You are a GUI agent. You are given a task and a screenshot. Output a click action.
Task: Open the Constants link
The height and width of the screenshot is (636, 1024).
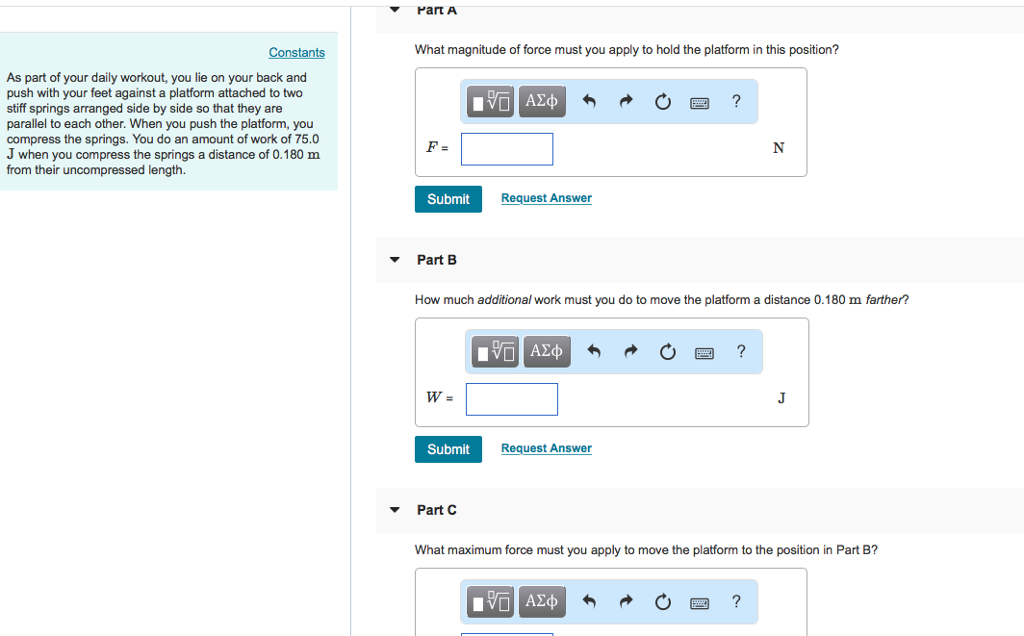296,52
